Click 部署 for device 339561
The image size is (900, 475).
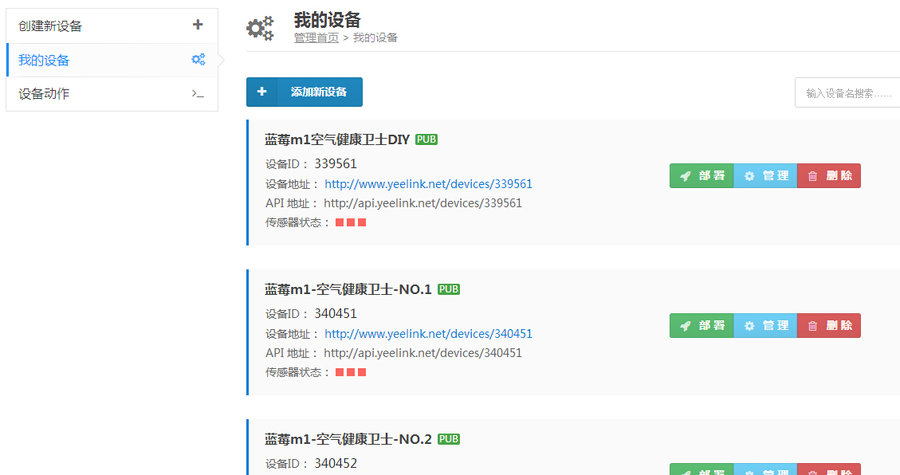pyautogui.click(x=701, y=176)
